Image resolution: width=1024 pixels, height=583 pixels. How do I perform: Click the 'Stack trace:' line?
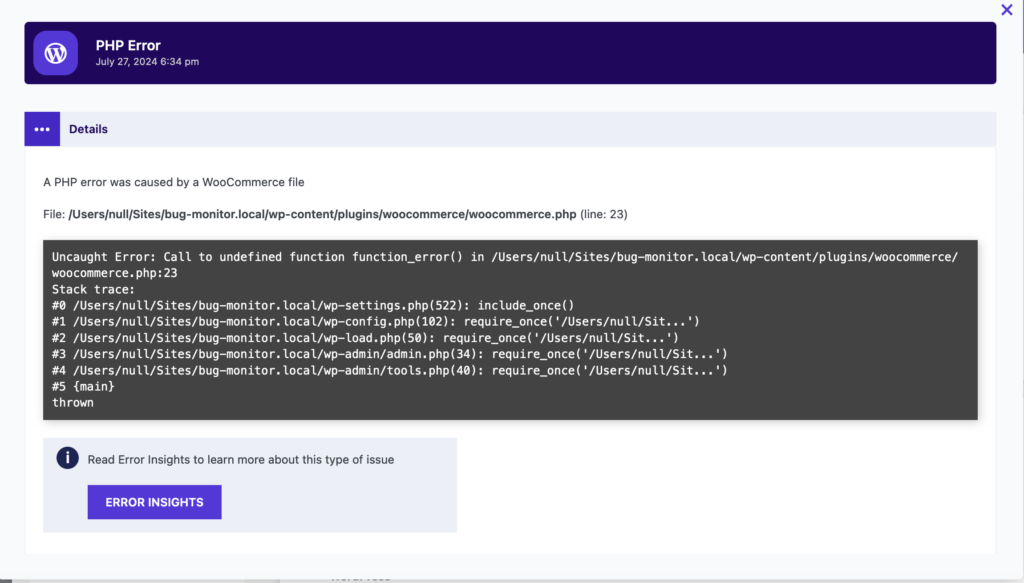pyautogui.click(x=93, y=289)
